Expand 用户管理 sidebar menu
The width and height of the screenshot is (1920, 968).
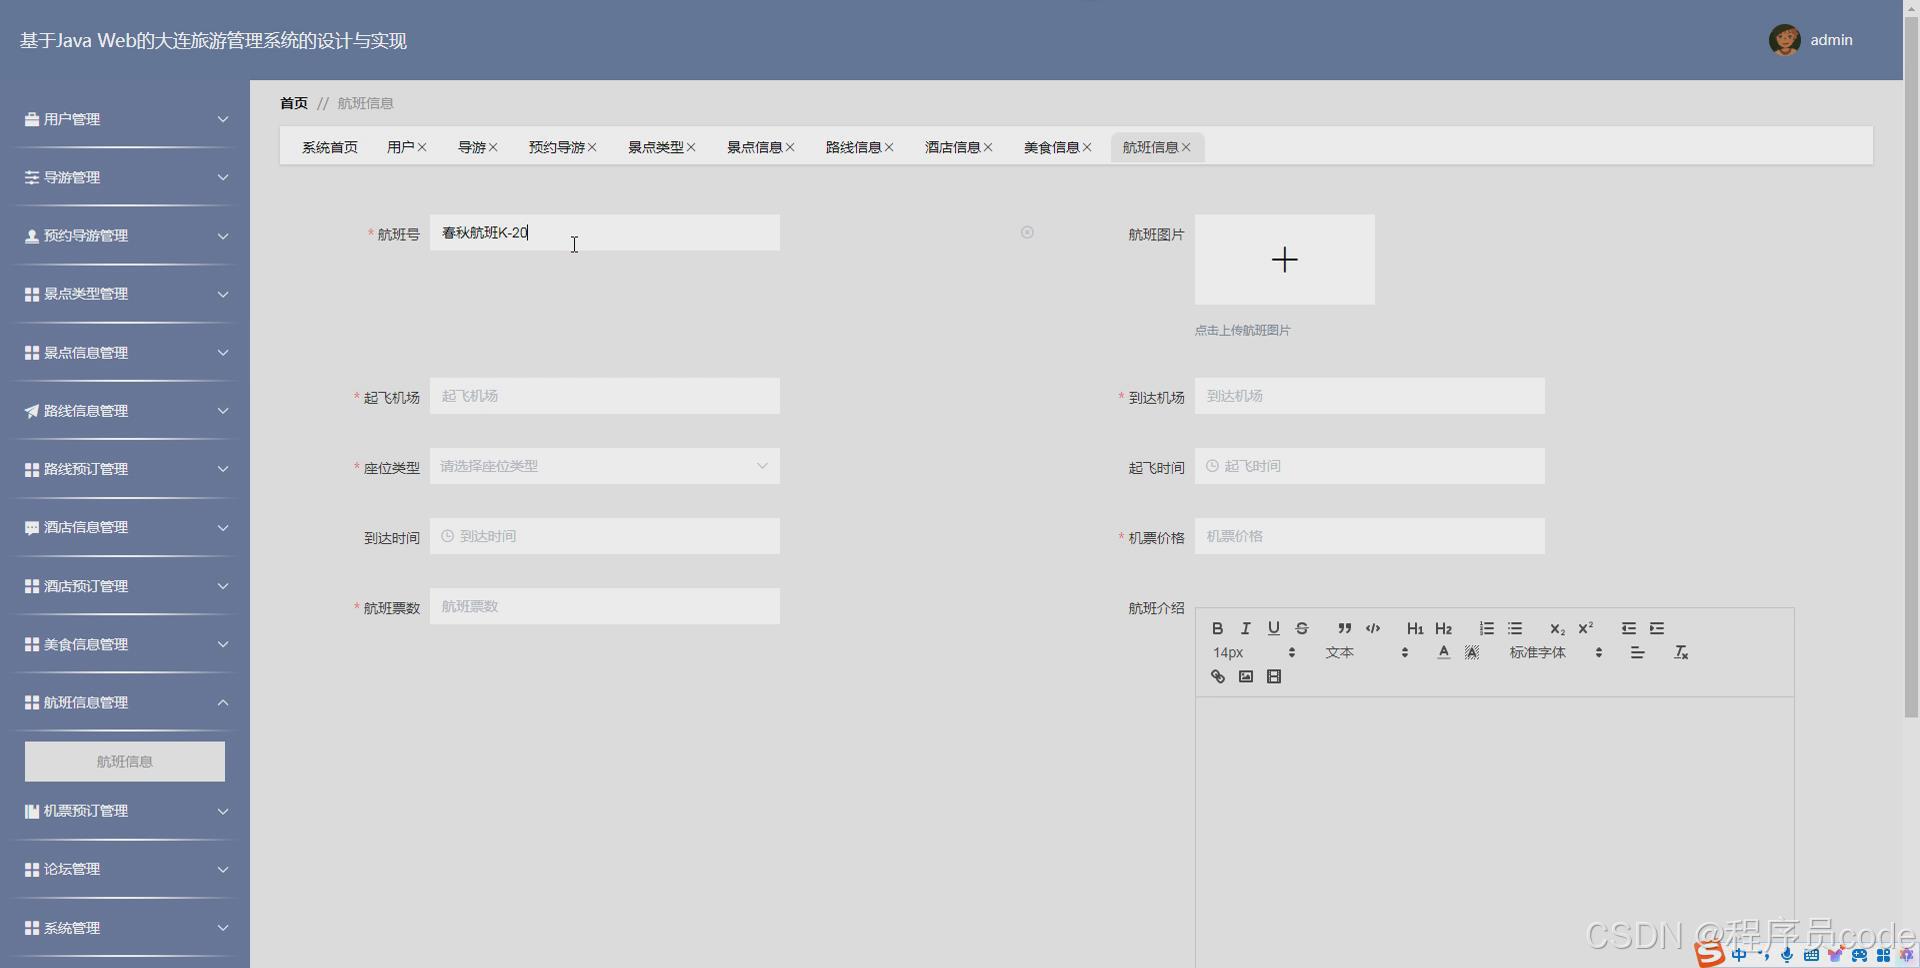tap(125, 119)
